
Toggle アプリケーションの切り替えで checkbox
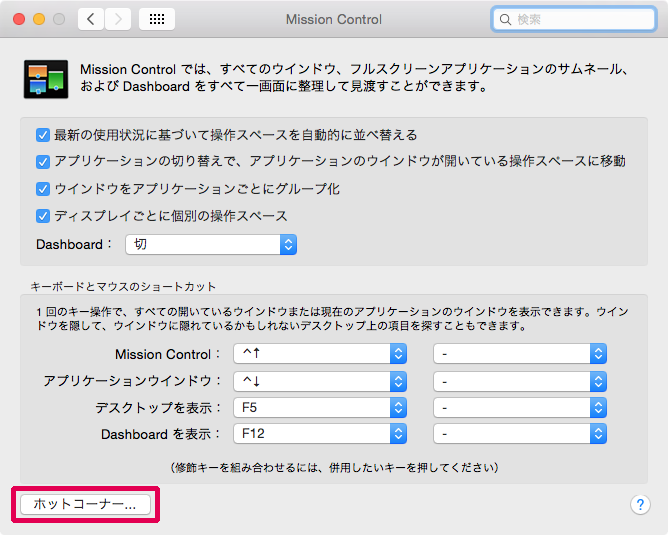click(43, 162)
